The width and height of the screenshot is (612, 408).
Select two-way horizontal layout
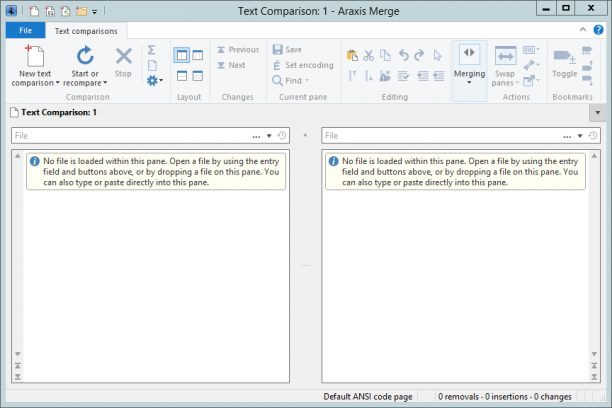click(182, 76)
